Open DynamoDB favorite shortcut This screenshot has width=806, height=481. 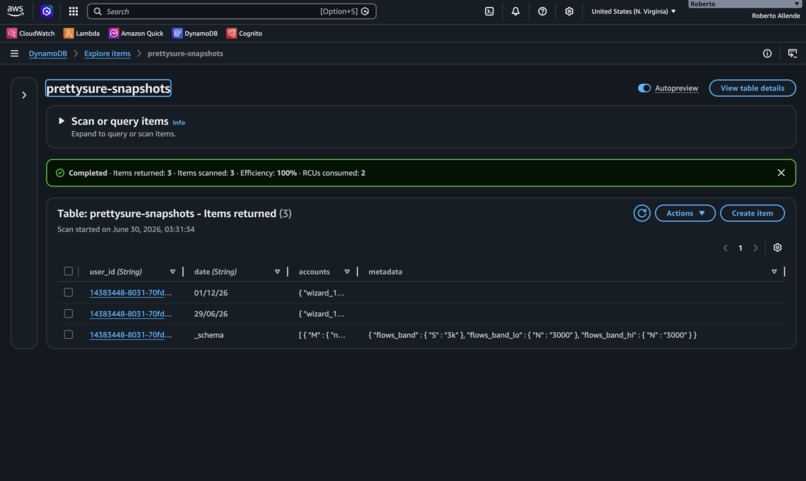coord(195,33)
